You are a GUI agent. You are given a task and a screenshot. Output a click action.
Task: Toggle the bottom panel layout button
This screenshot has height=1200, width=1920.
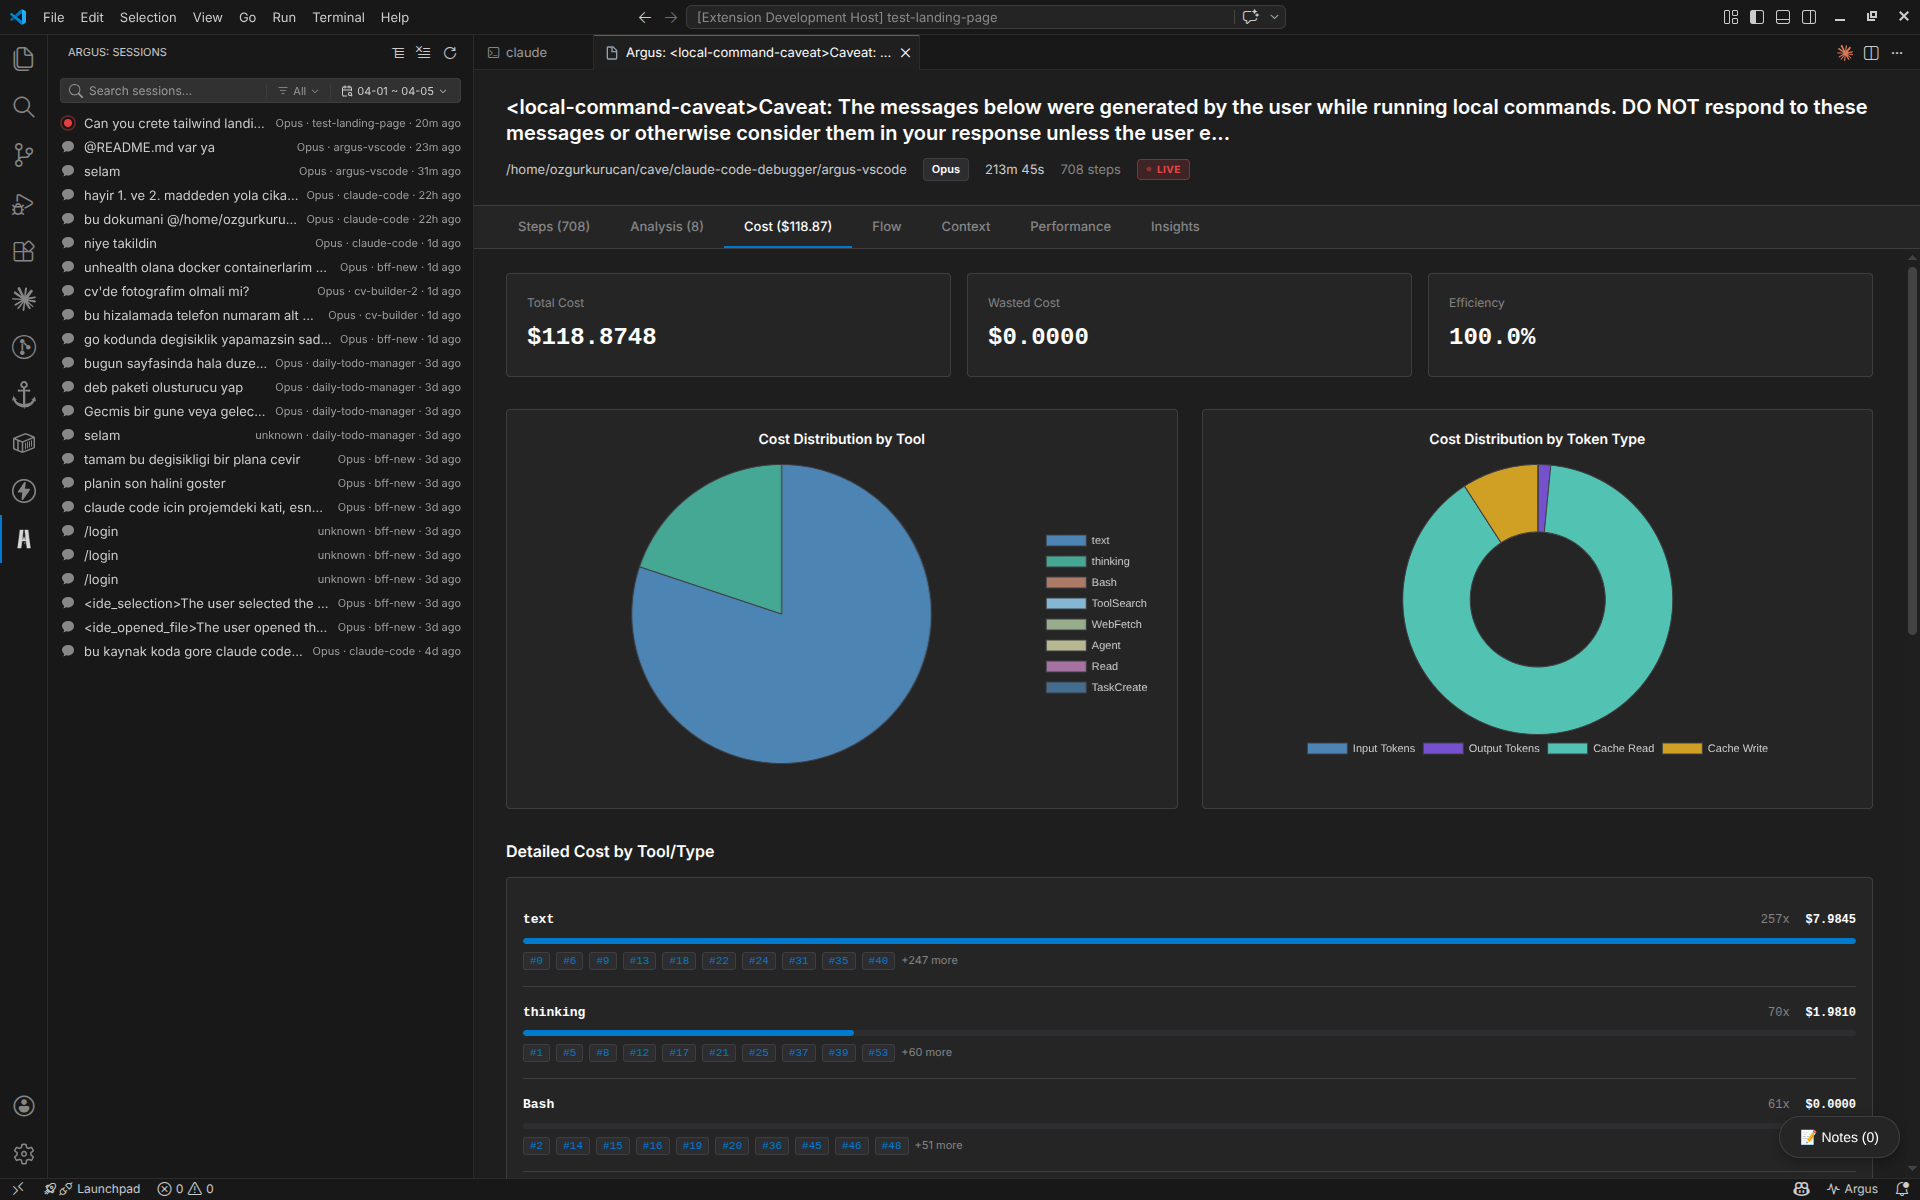coord(1783,17)
